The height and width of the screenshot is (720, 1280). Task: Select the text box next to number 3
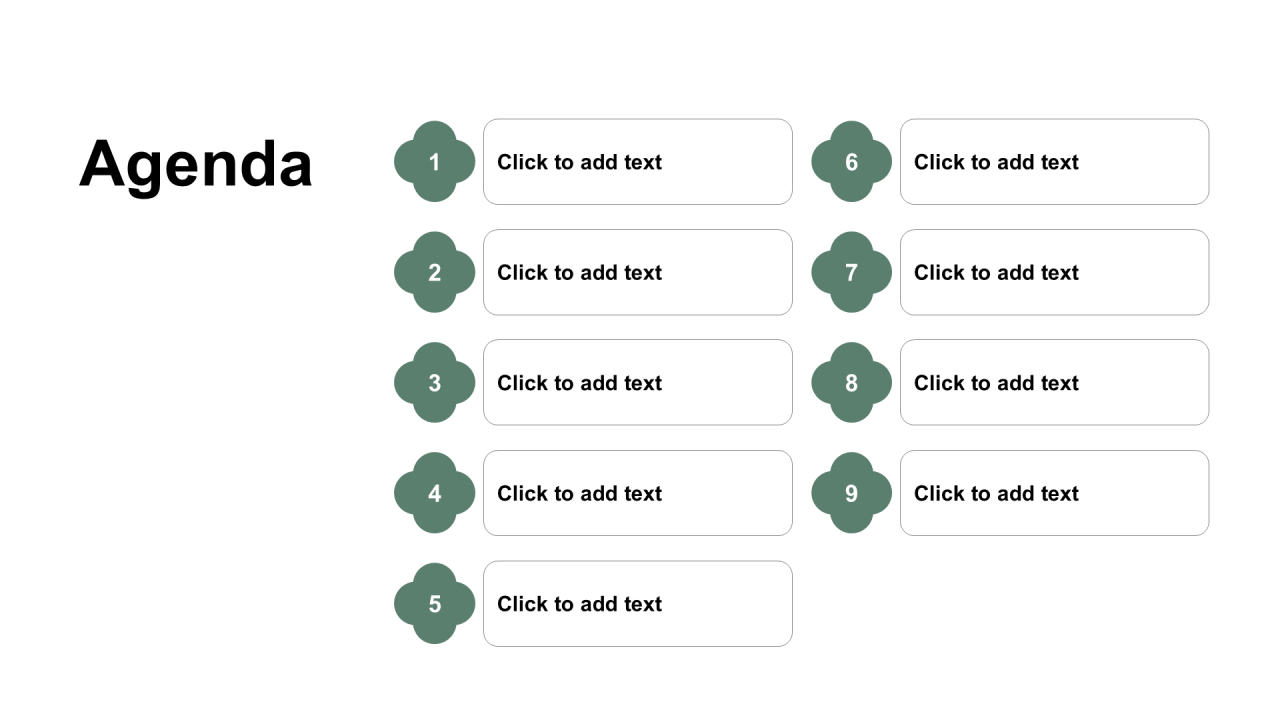tap(638, 383)
